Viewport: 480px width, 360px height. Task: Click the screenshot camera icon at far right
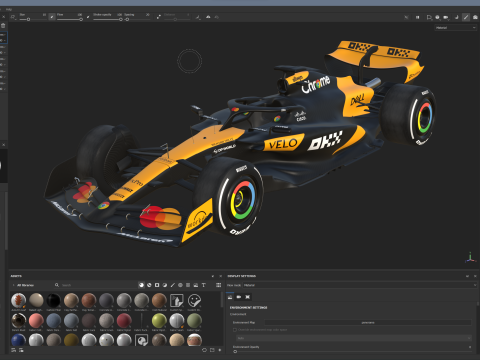pyautogui.click(x=475, y=17)
